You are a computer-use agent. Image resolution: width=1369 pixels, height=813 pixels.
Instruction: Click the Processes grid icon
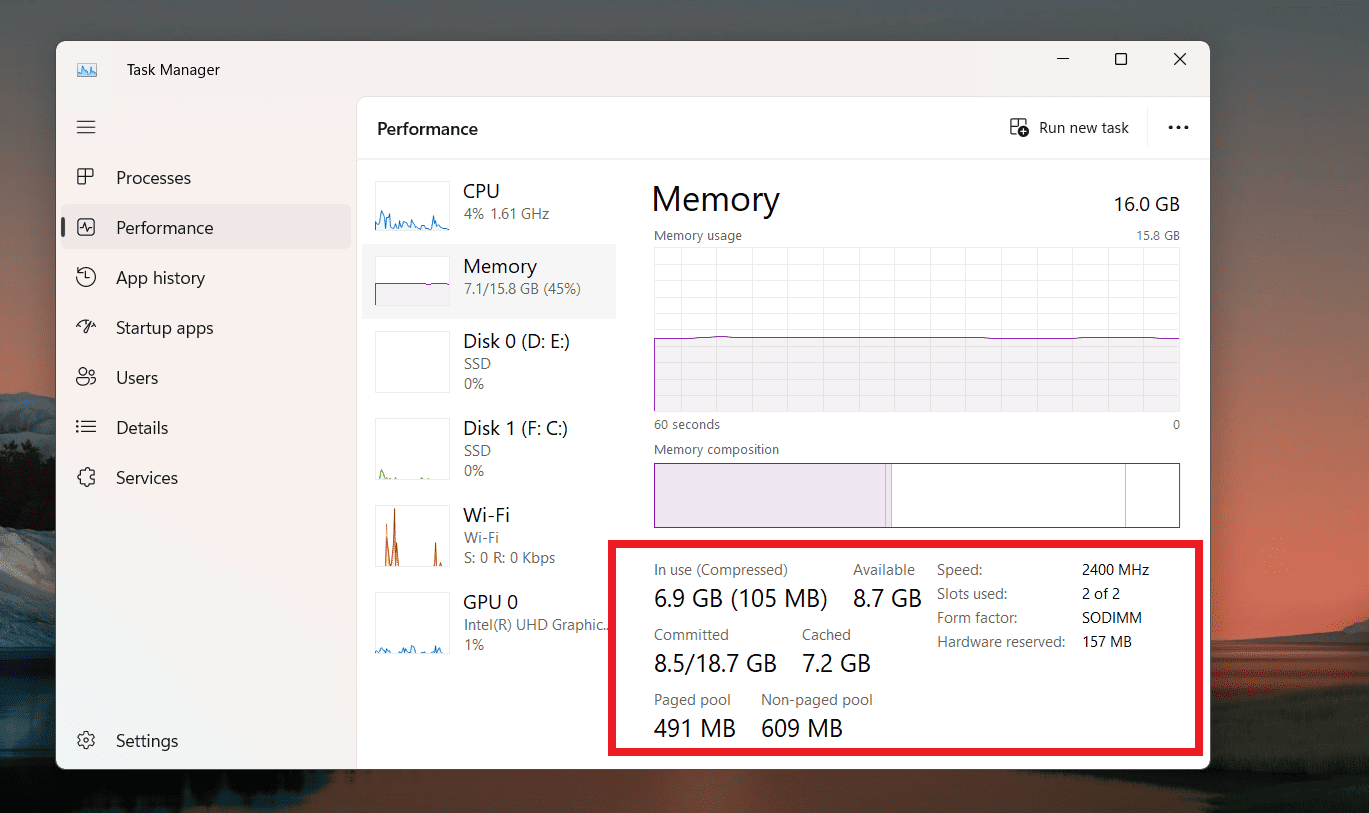click(86, 177)
